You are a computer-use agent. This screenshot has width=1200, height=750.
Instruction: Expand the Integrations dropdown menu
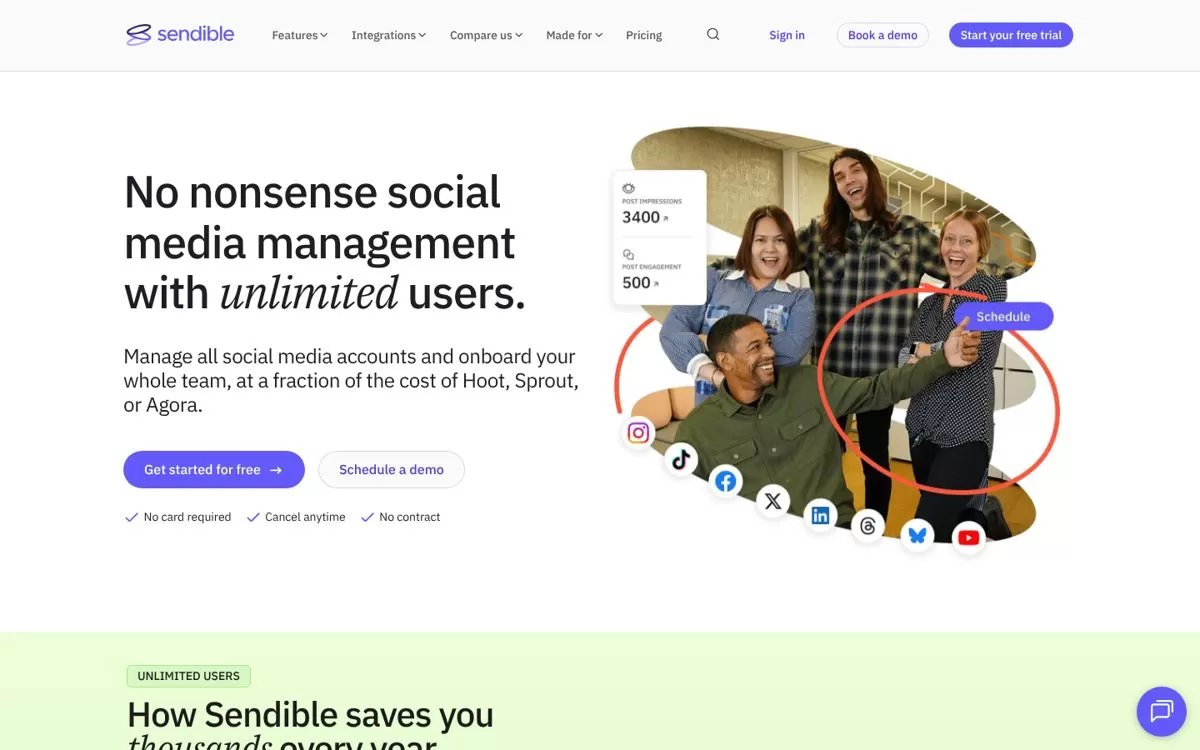tap(389, 35)
